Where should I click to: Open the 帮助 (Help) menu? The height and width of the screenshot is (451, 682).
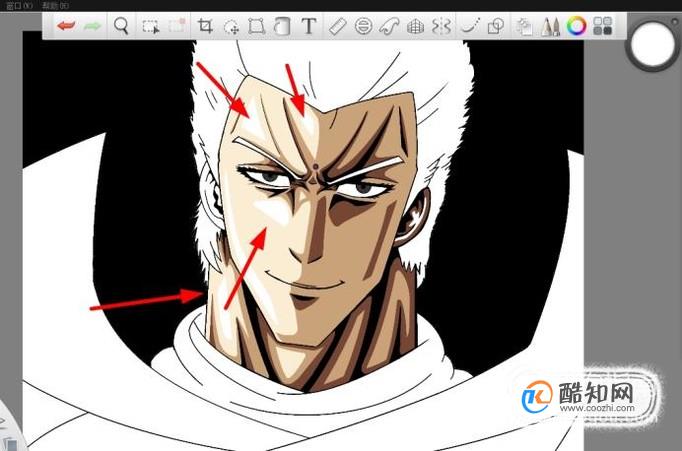coord(55,6)
